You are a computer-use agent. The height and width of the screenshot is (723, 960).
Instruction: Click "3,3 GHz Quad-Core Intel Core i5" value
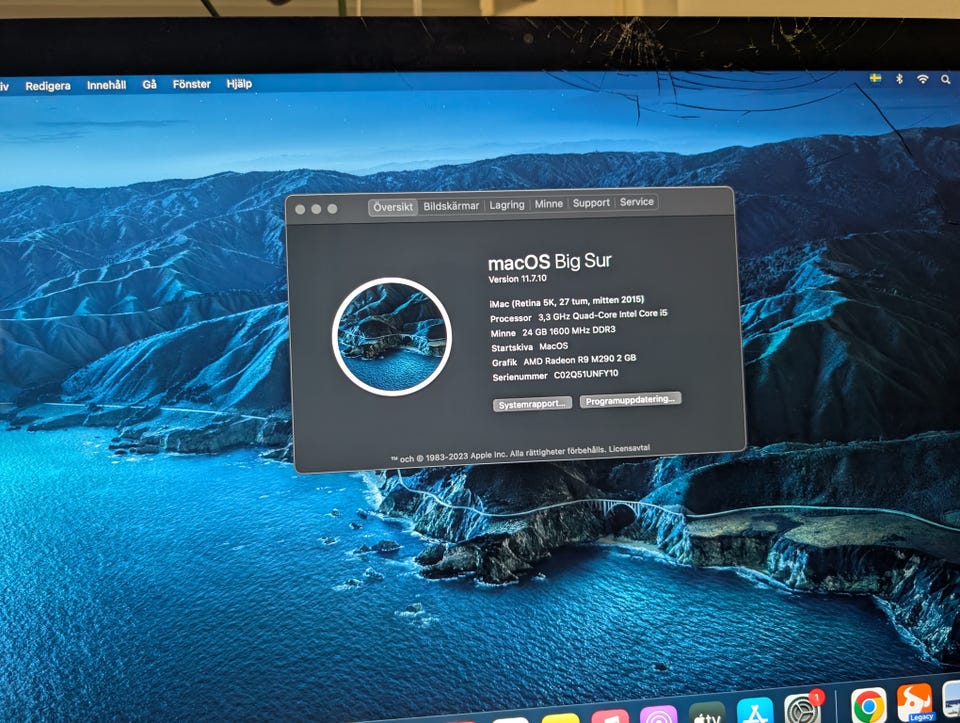pos(602,315)
